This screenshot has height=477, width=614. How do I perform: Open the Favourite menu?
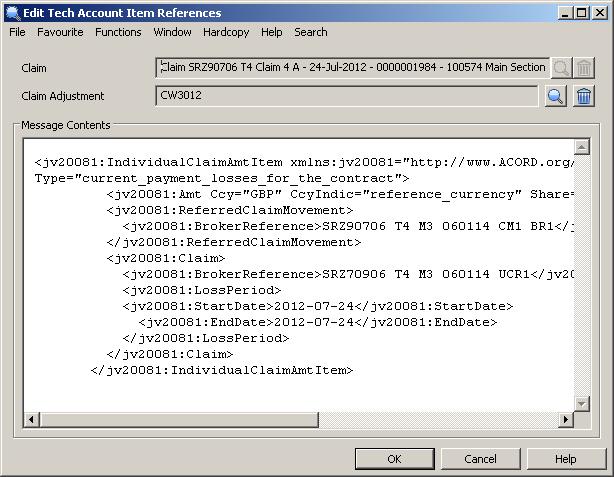60,32
